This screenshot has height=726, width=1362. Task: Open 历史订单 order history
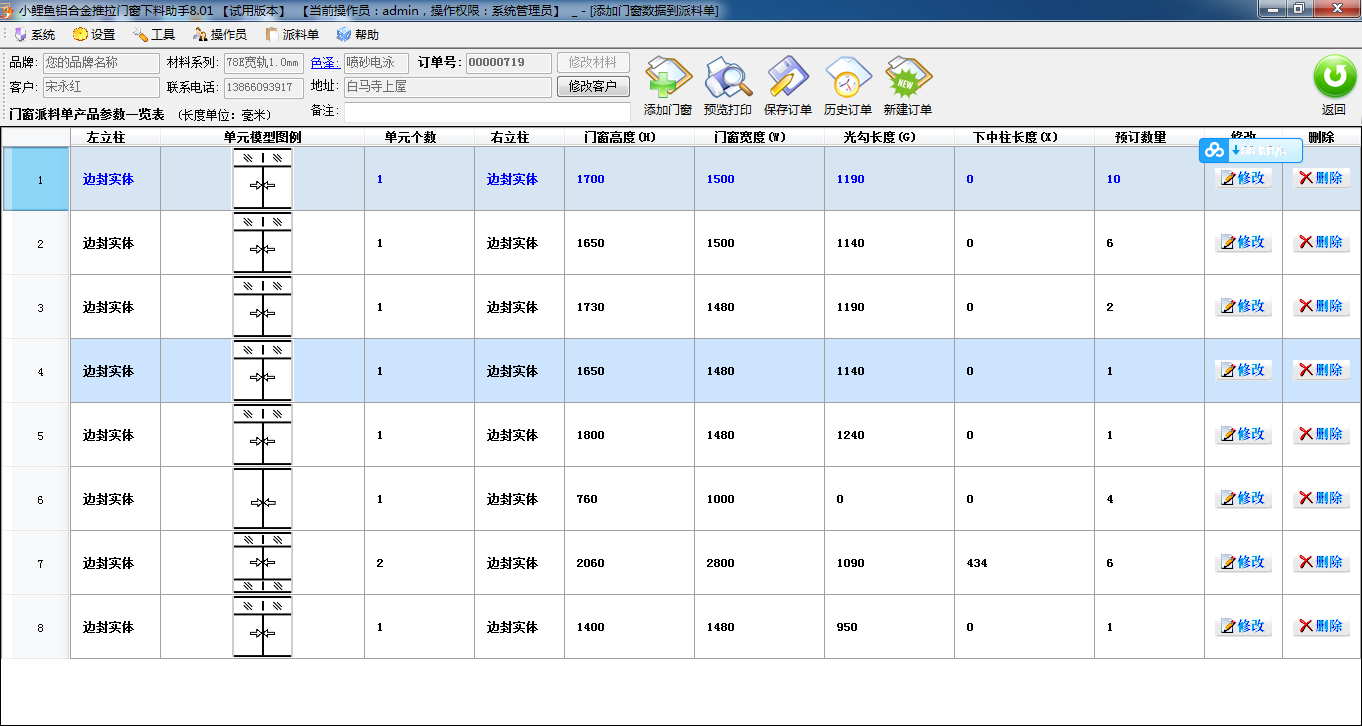pyautogui.click(x=848, y=86)
